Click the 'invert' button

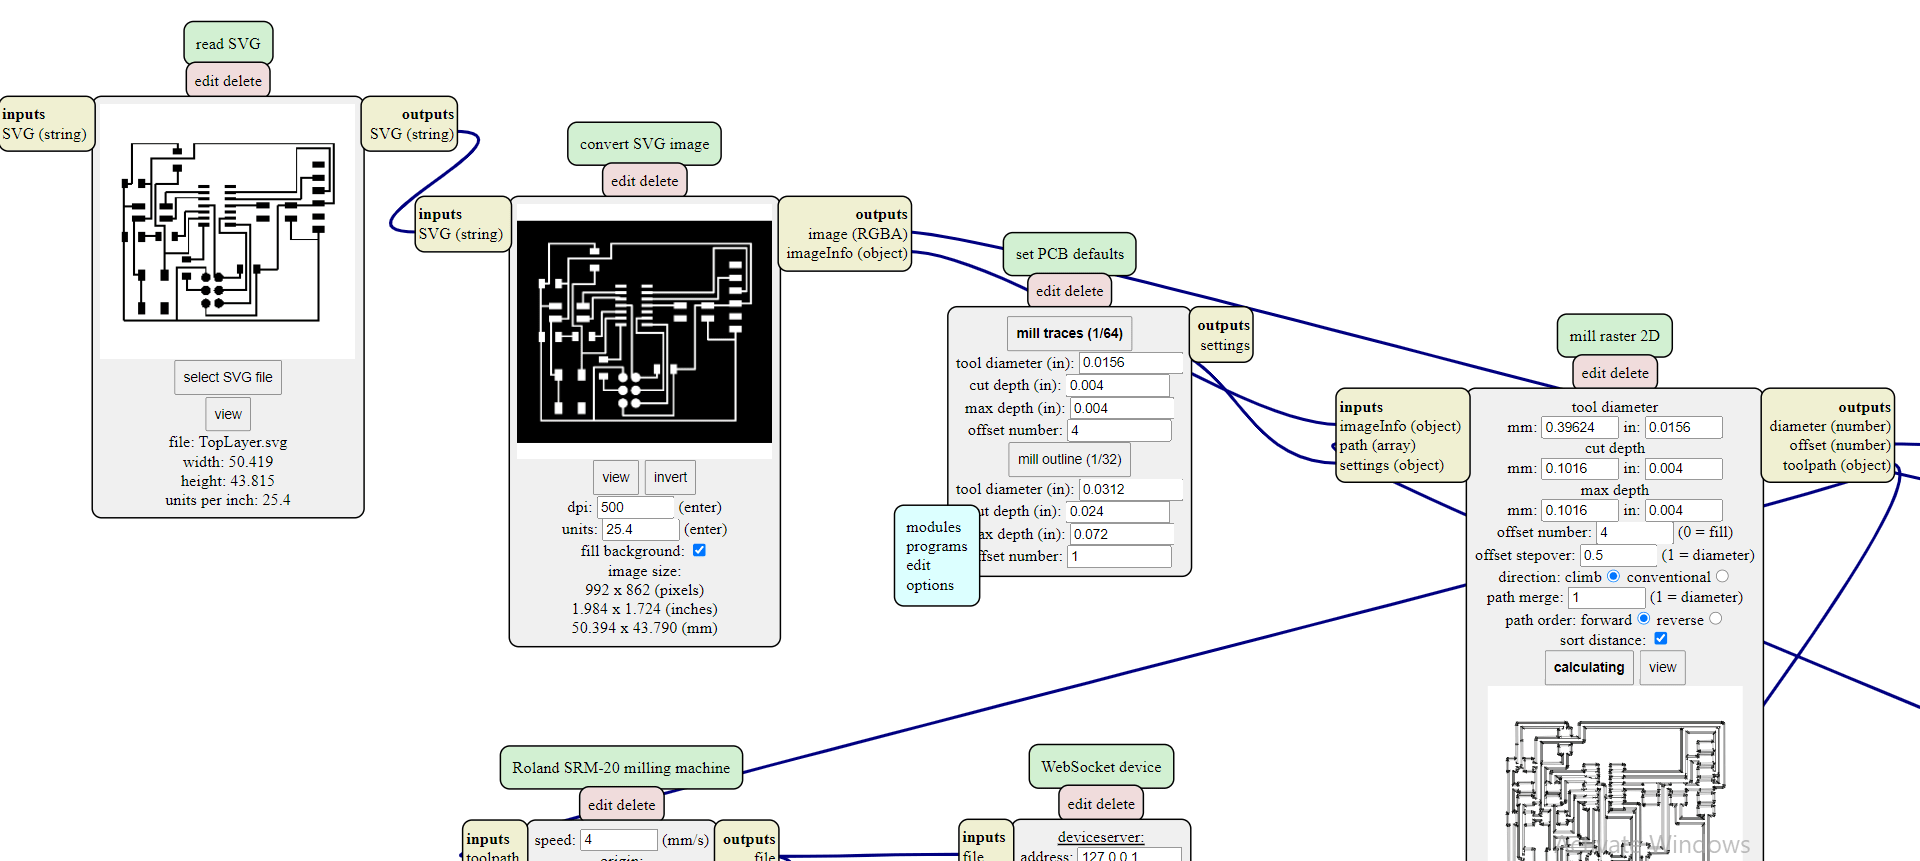[x=670, y=477]
